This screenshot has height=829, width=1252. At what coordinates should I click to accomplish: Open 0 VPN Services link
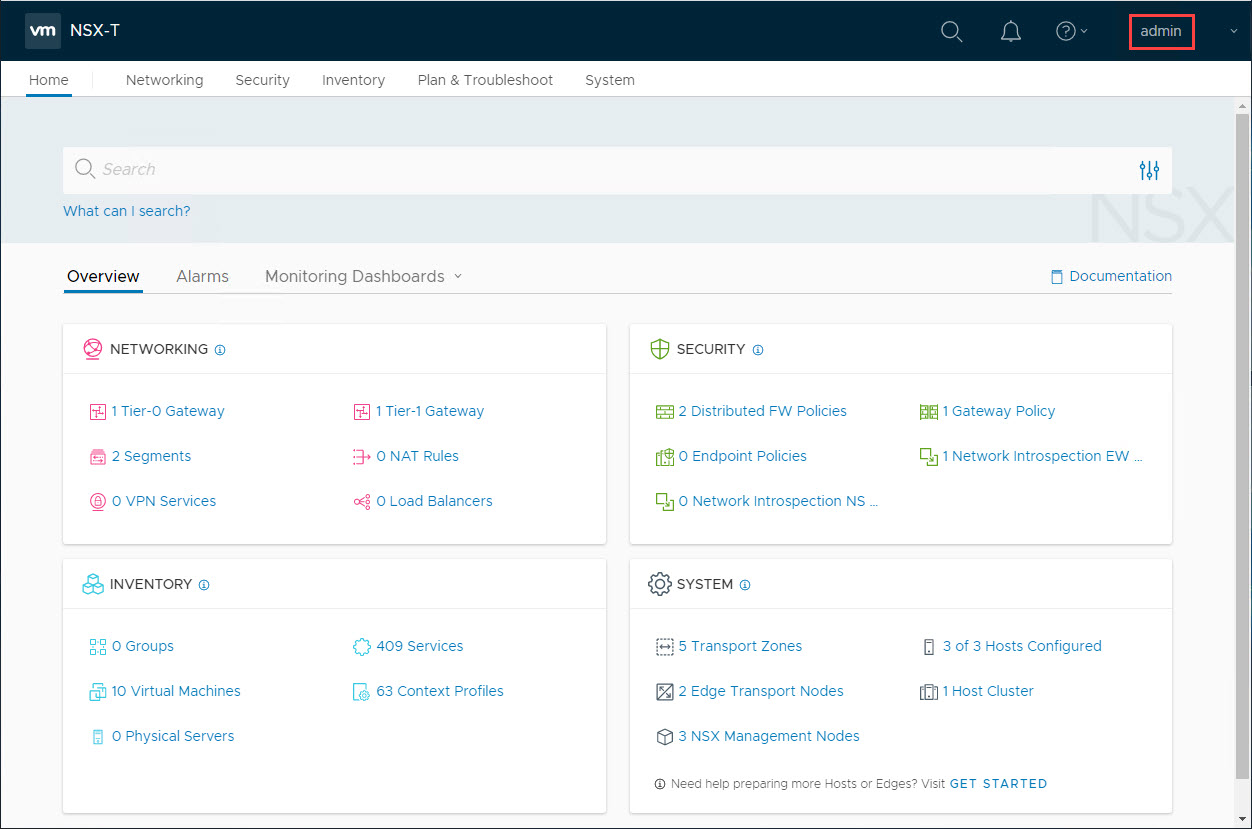[164, 501]
